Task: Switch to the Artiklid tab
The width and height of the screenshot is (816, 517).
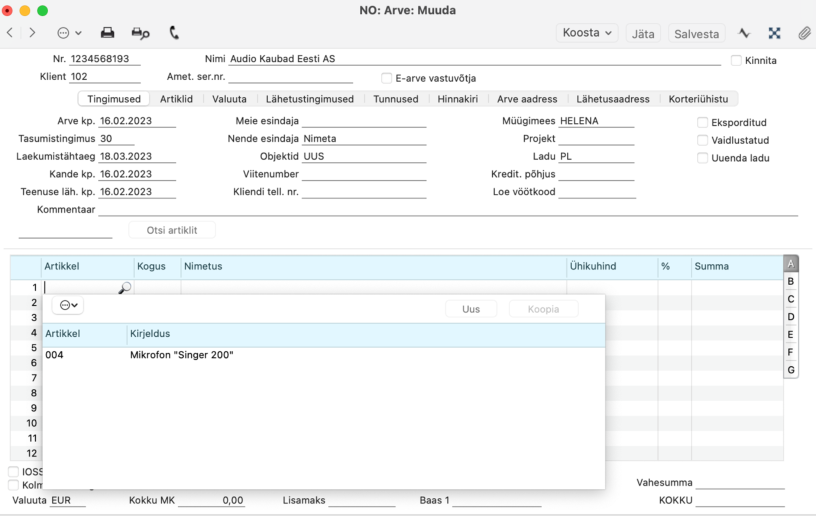Action: click(x=176, y=99)
